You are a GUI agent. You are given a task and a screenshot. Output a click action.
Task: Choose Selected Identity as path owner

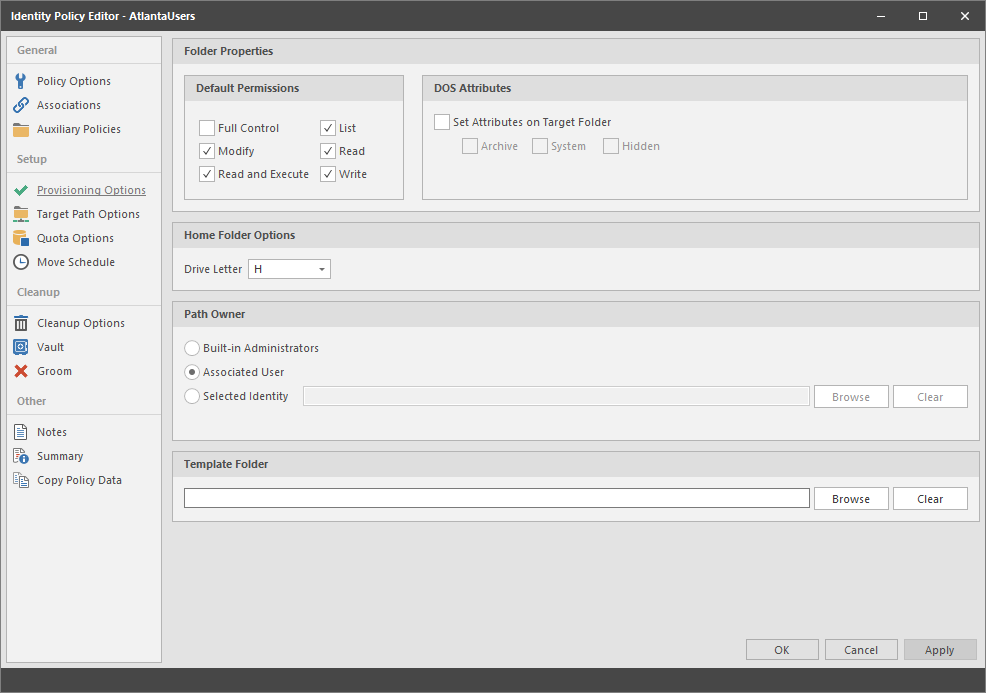click(191, 396)
